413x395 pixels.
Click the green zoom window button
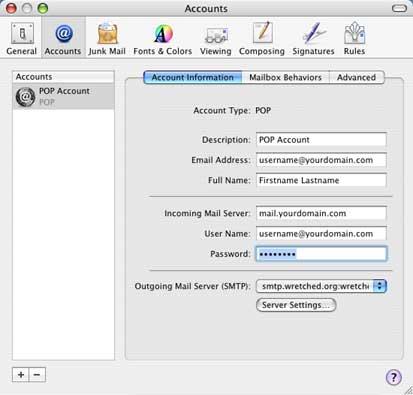[43, 8]
